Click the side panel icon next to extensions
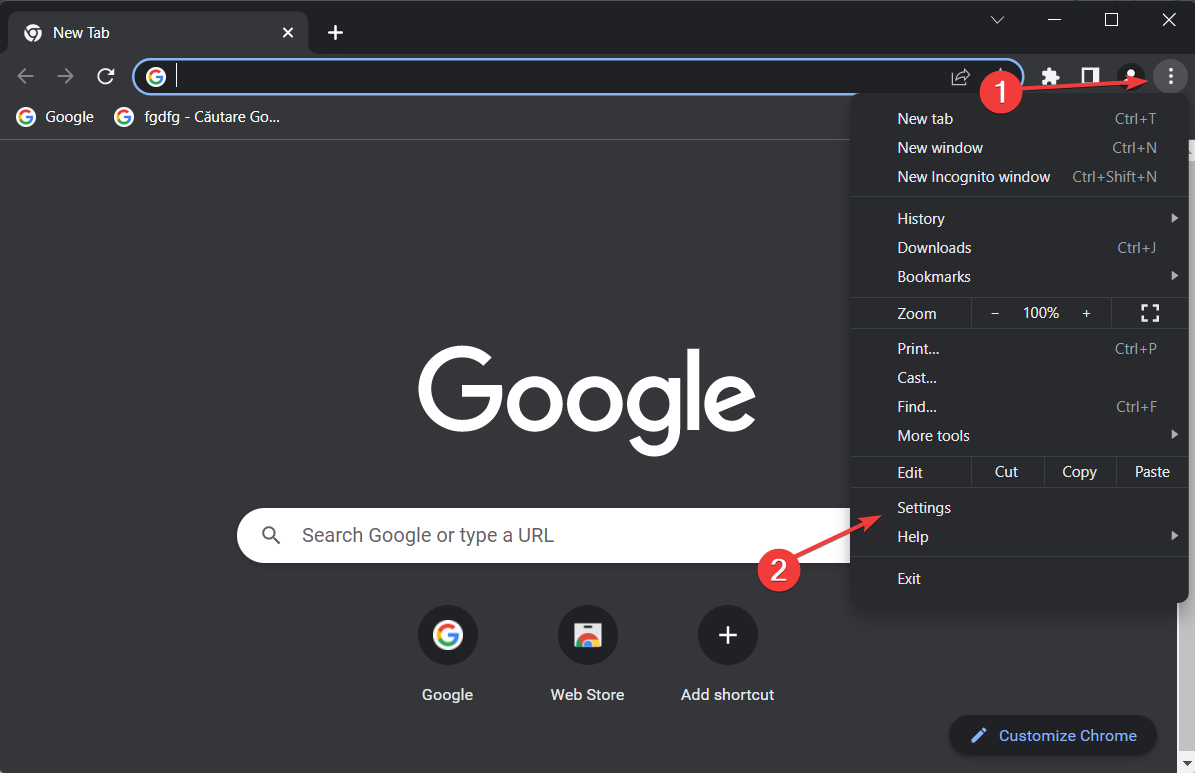 [1090, 76]
